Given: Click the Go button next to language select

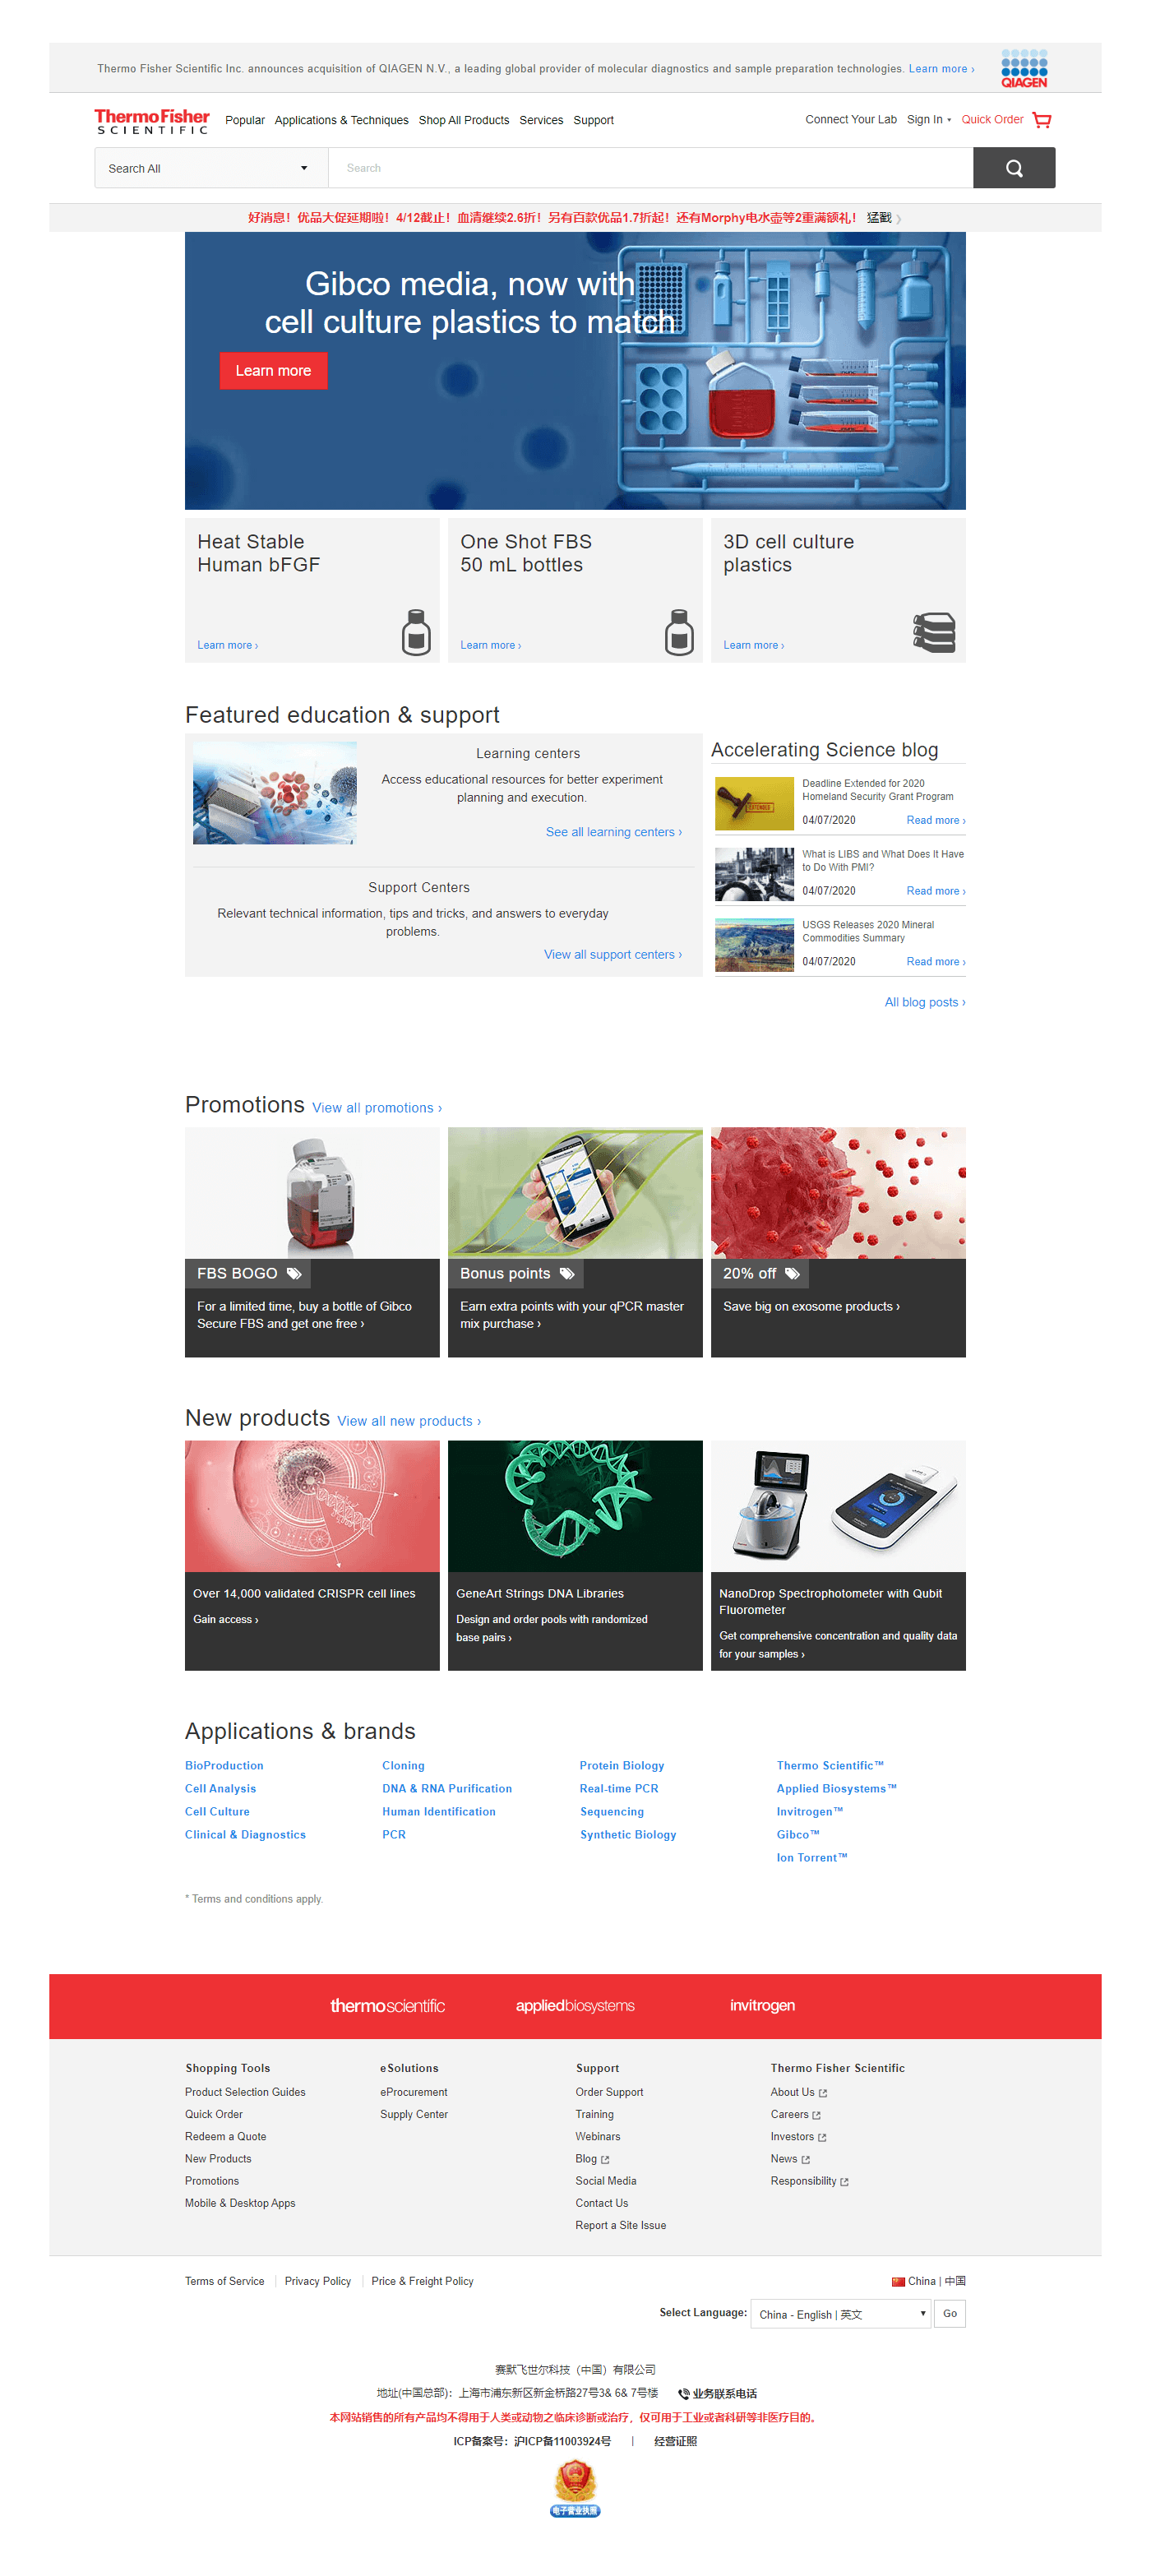Looking at the screenshot, I should coord(950,2313).
